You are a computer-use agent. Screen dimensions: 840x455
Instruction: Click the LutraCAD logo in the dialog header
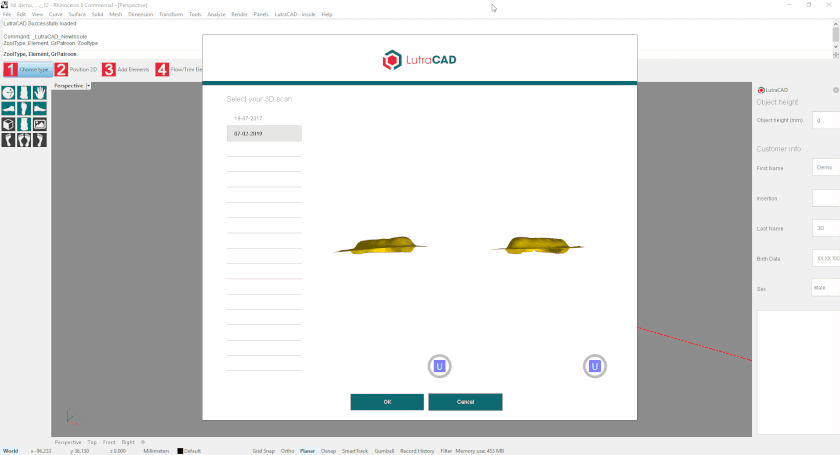click(x=419, y=59)
